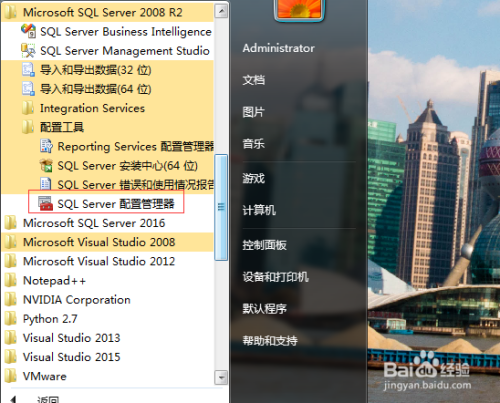Click the 导入和导出数据(64 位) icon
Image resolution: width=500 pixels, height=403 pixels.
28,89
